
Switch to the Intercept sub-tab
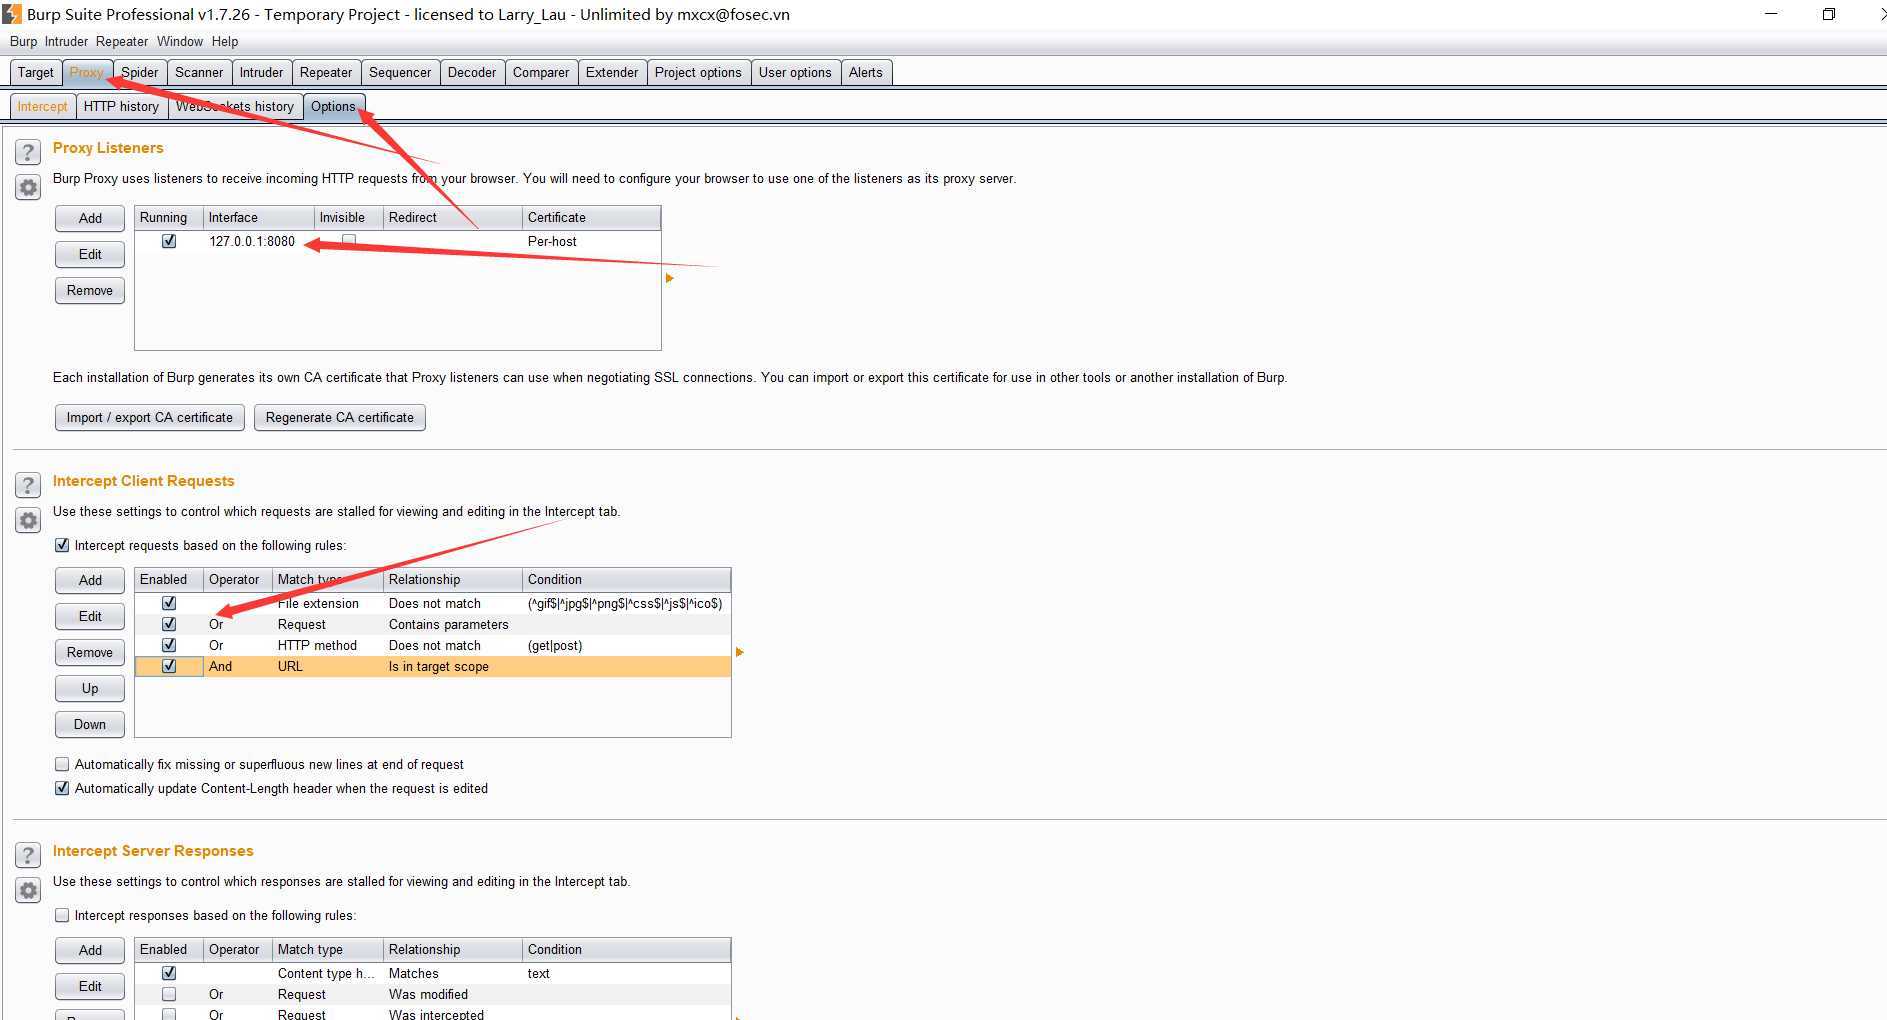coord(42,106)
